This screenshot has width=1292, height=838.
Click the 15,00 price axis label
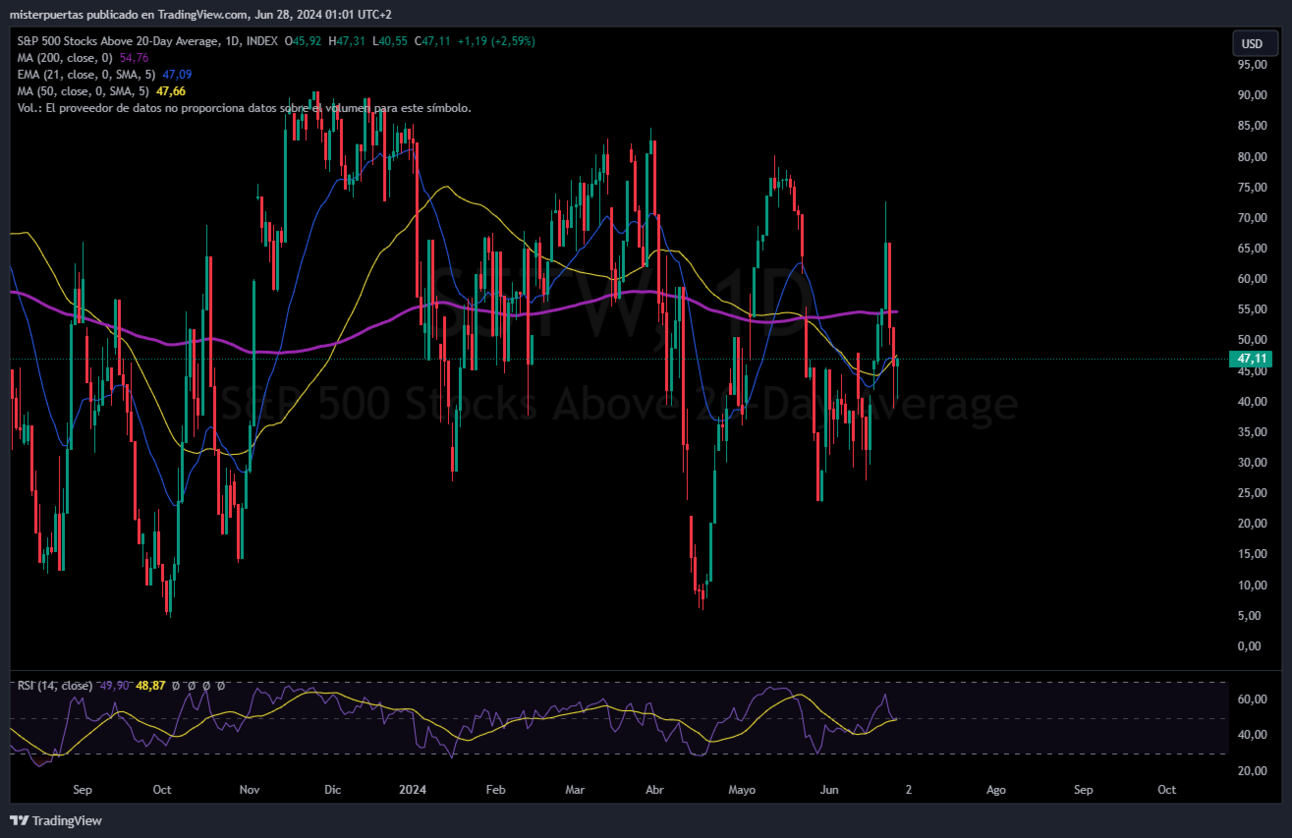[1253, 554]
